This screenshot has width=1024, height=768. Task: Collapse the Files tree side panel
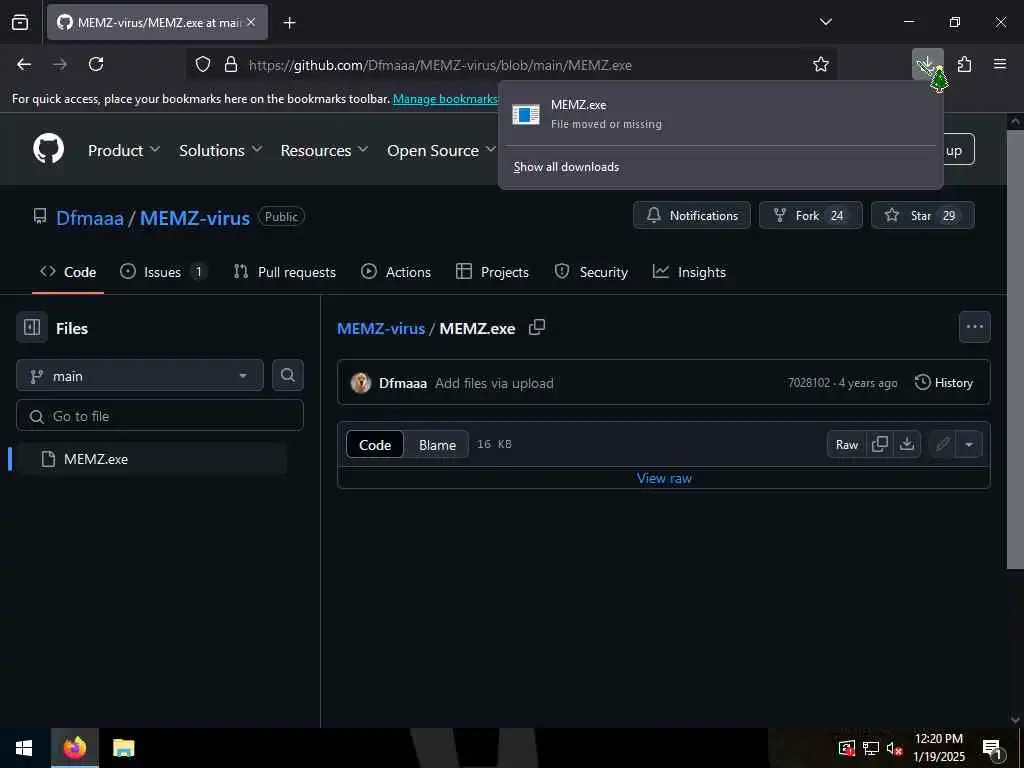[32, 327]
